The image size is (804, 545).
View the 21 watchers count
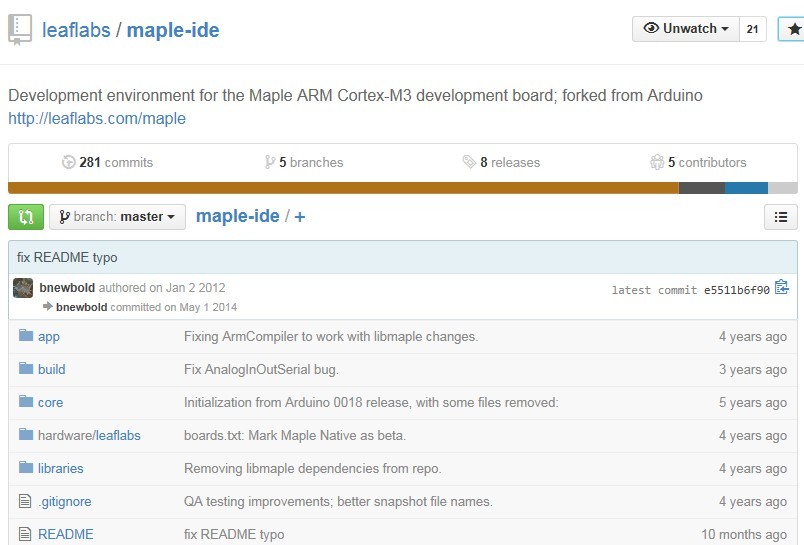click(752, 29)
